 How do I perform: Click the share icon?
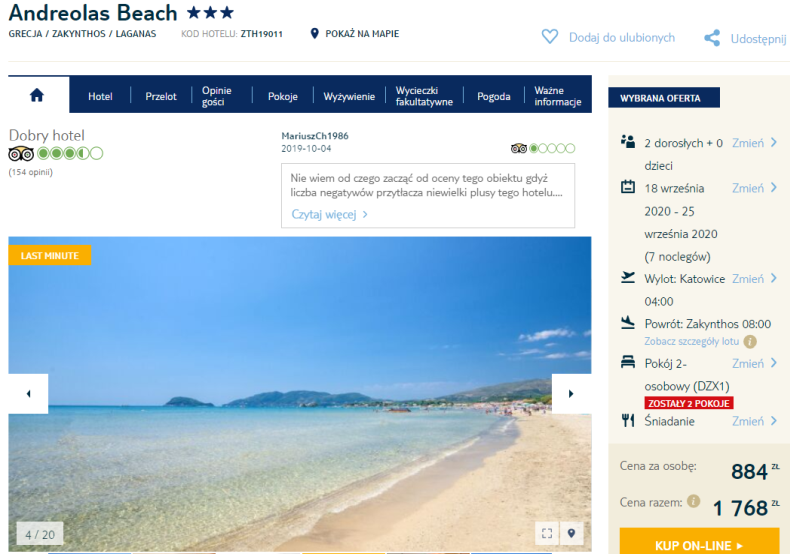712,38
